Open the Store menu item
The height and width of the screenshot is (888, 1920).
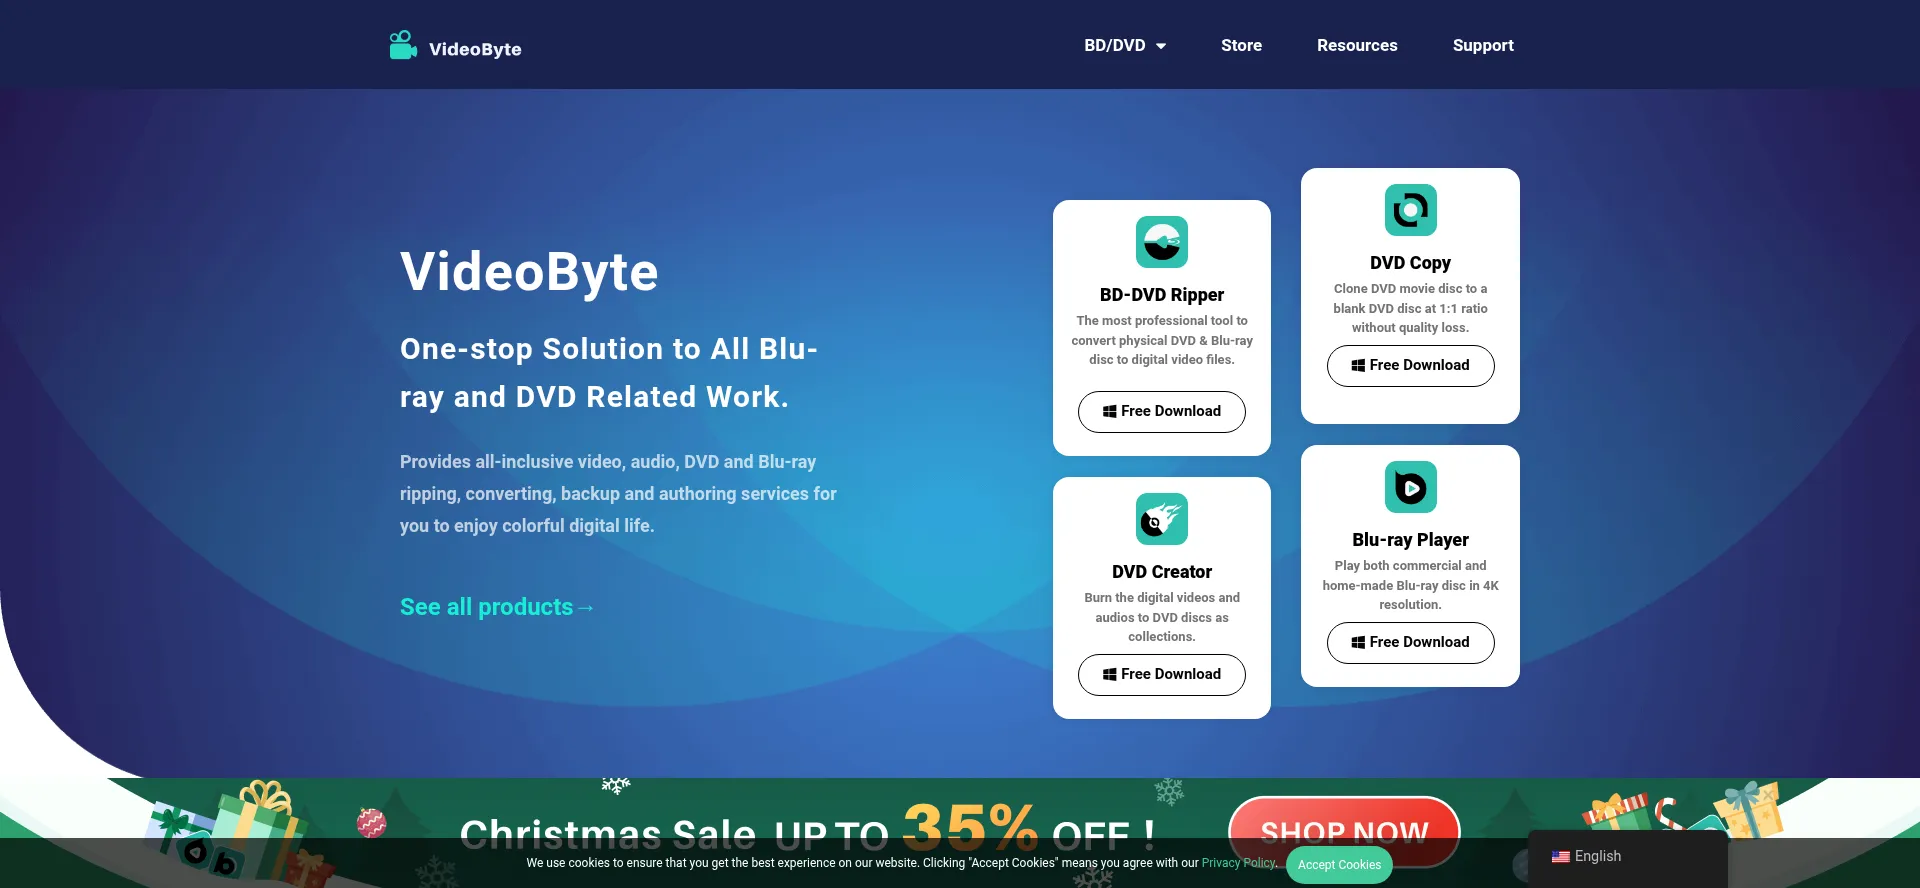tap(1241, 46)
